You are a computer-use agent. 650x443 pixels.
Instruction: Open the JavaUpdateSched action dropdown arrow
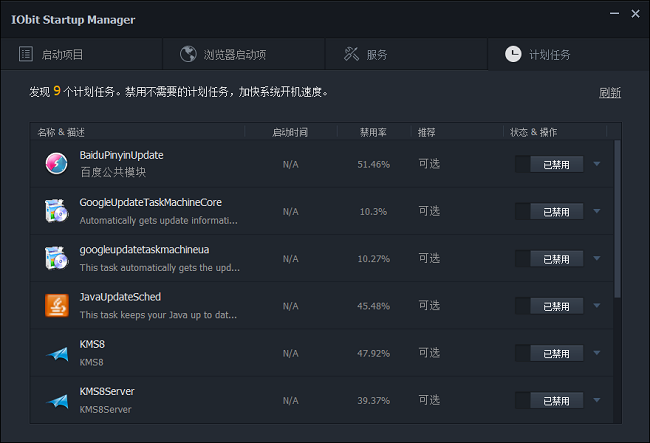pos(597,306)
